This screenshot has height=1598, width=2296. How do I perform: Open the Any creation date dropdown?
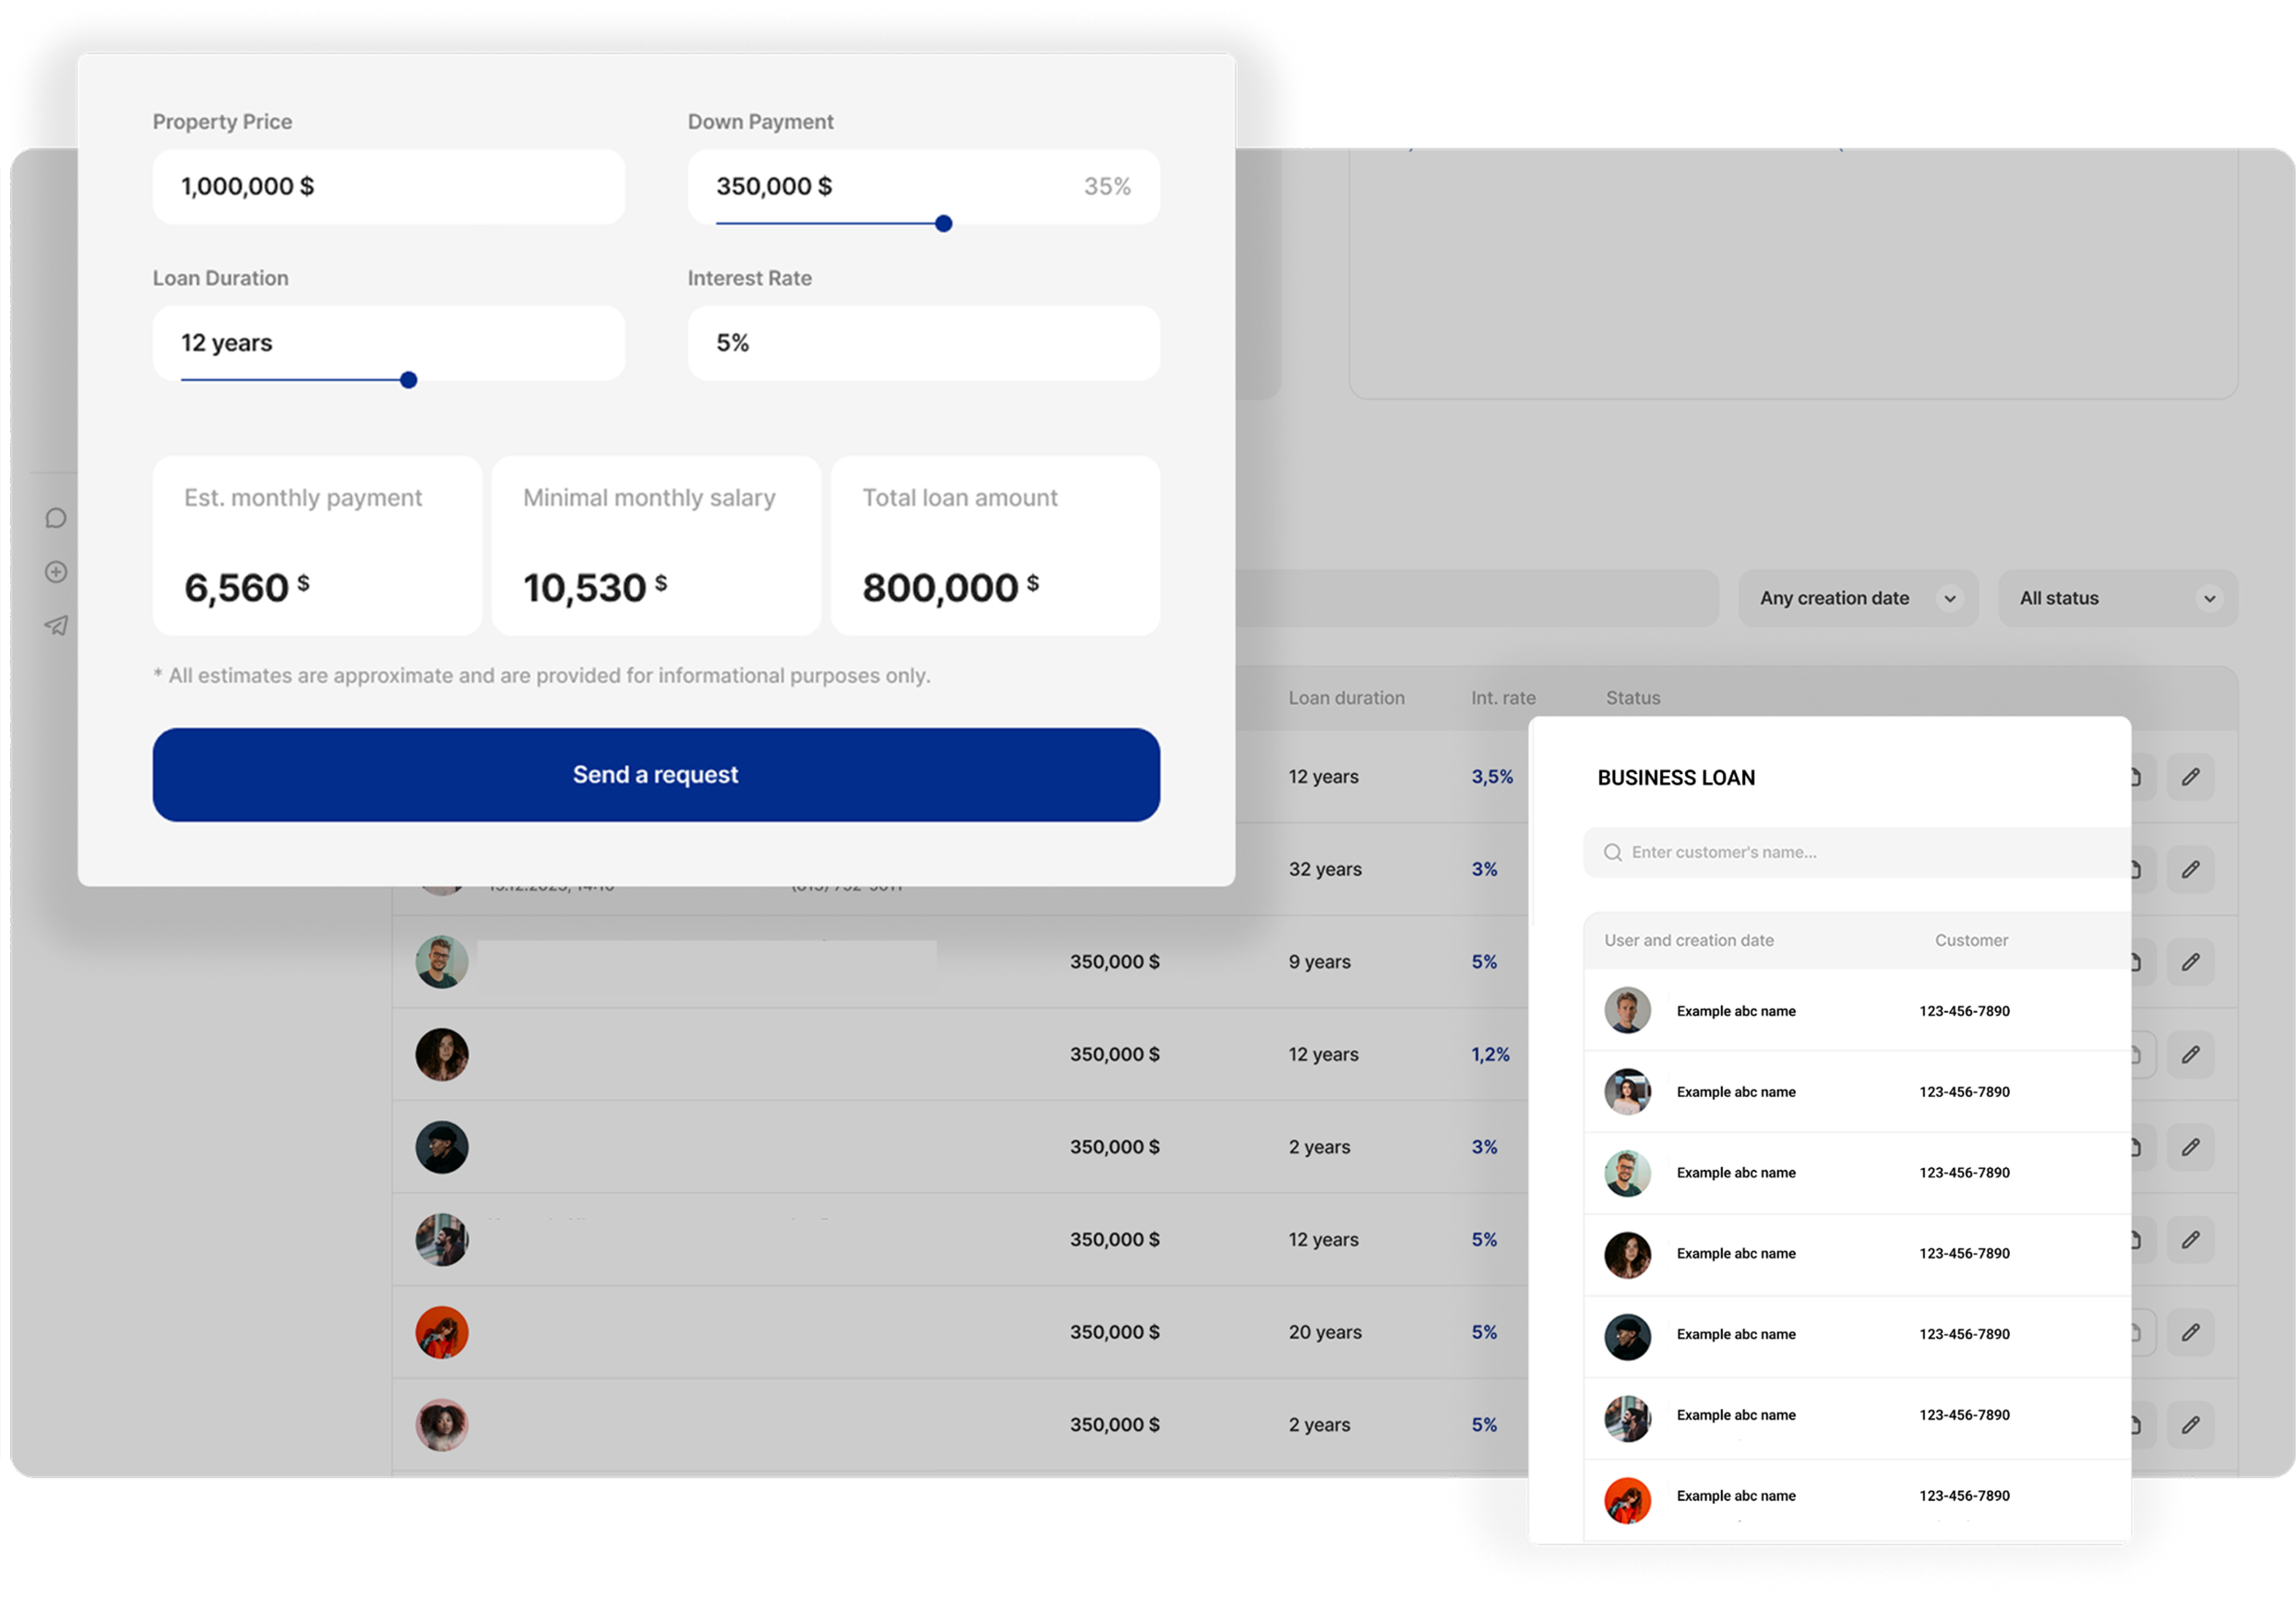[x=1858, y=598]
